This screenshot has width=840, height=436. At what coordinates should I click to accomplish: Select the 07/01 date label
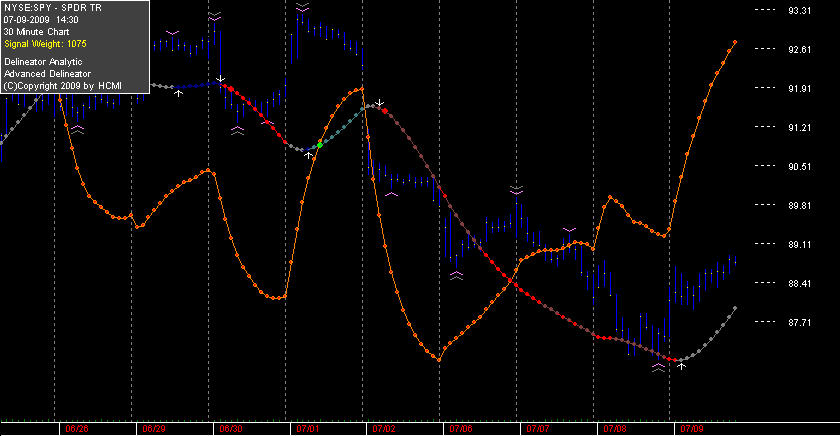pyautogui.click(x=308, y=429)
